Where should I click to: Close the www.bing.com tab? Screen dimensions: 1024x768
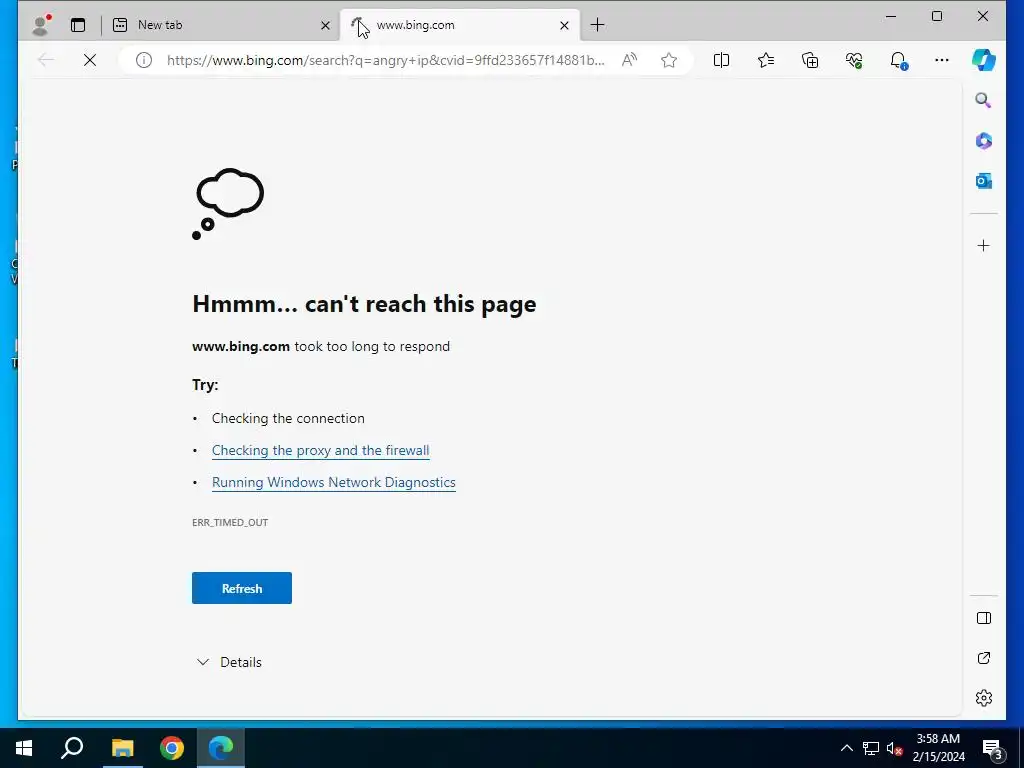564,25
